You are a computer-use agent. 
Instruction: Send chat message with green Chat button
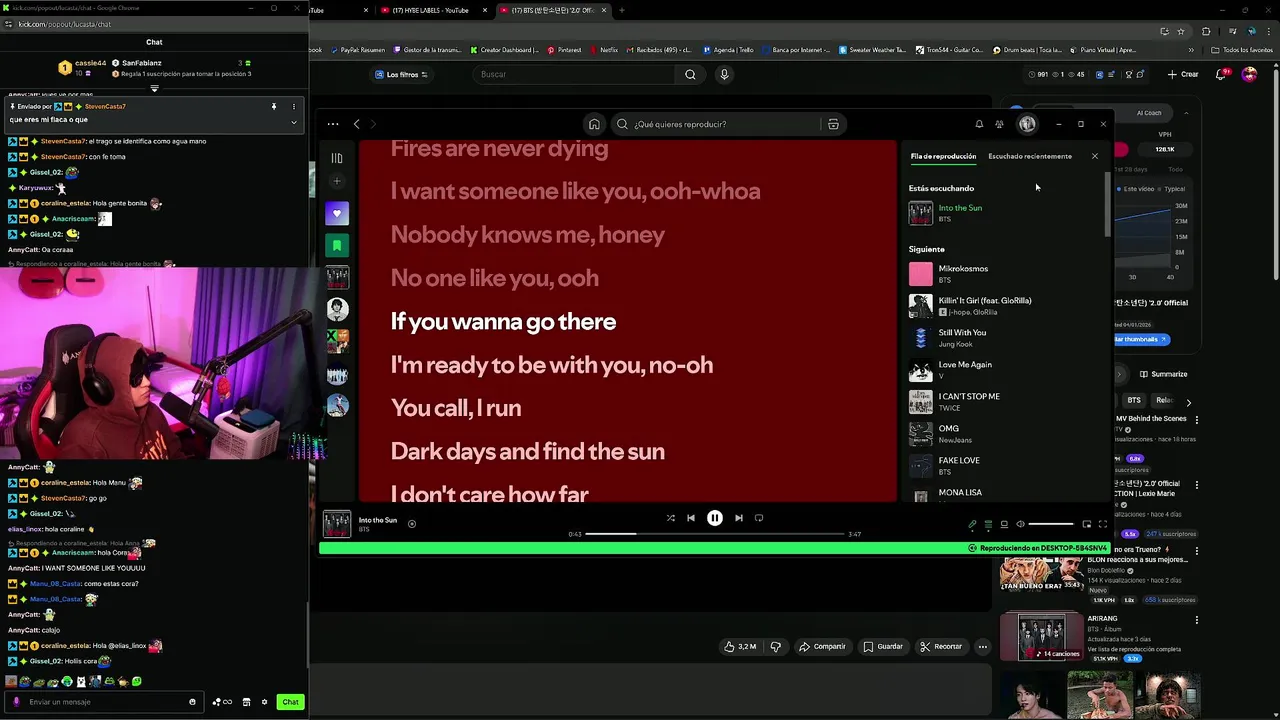pyautogui.click(x=290, y=702)
